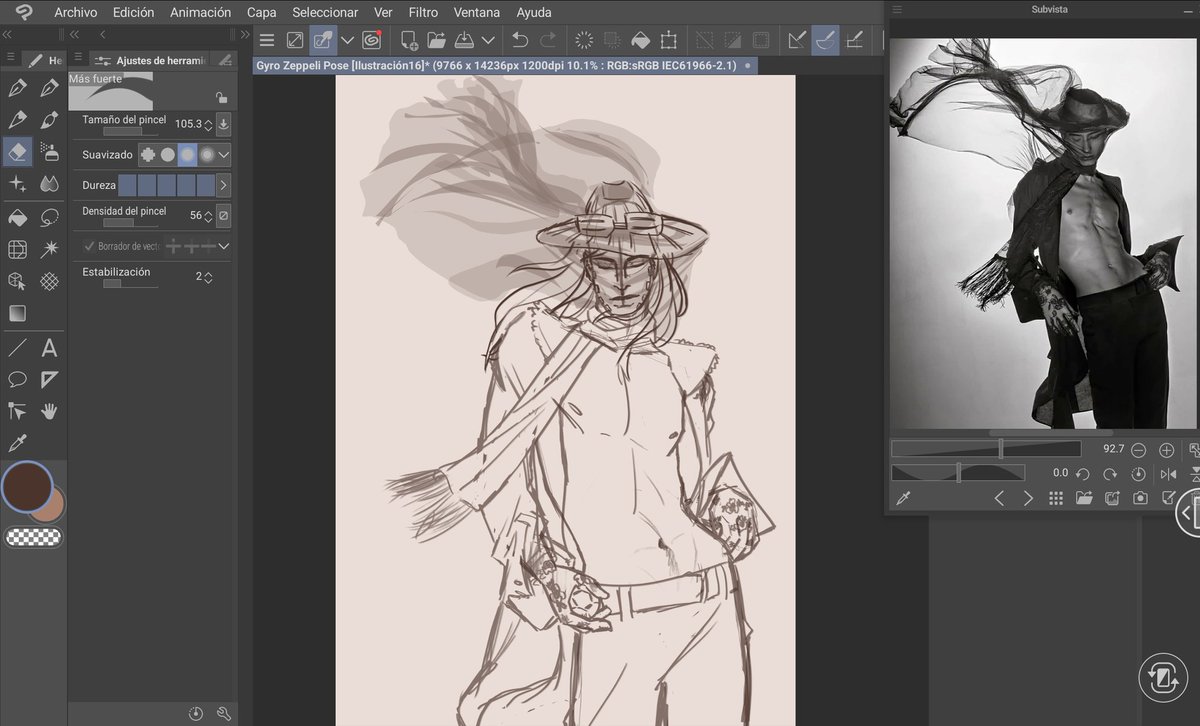
Task: Click Save icon in command bar
Action: pos(464,40)
